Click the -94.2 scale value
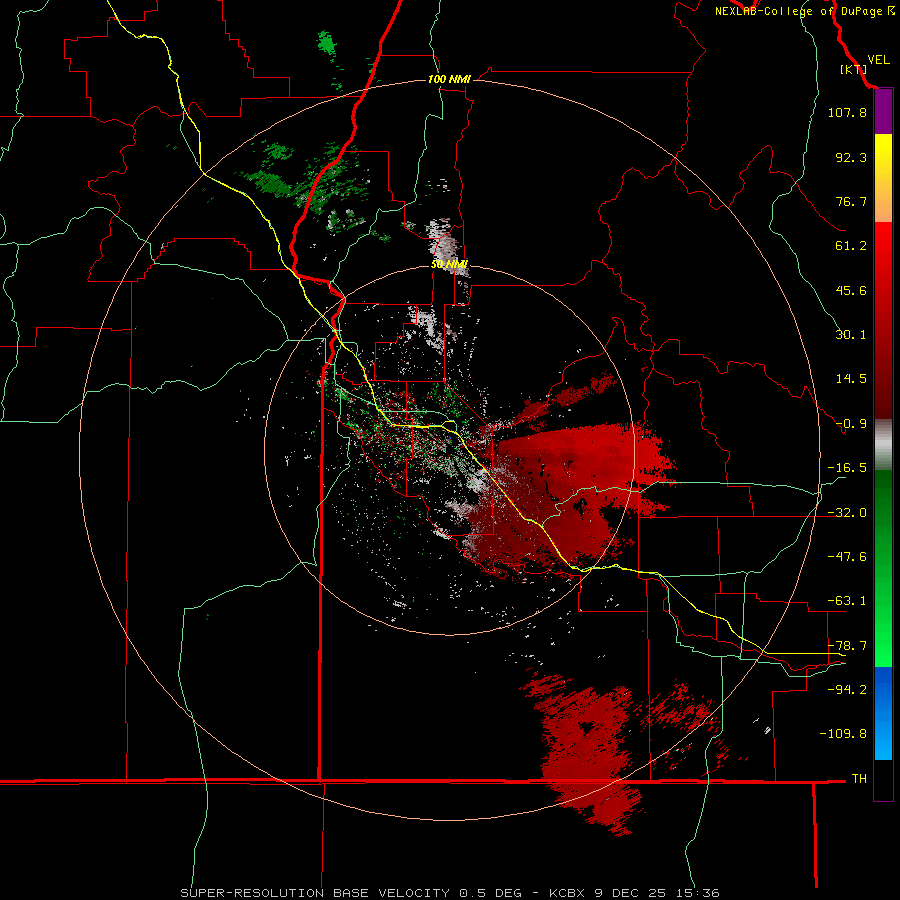The width and height of the screenshot is (900, 900). click(847, 689)
